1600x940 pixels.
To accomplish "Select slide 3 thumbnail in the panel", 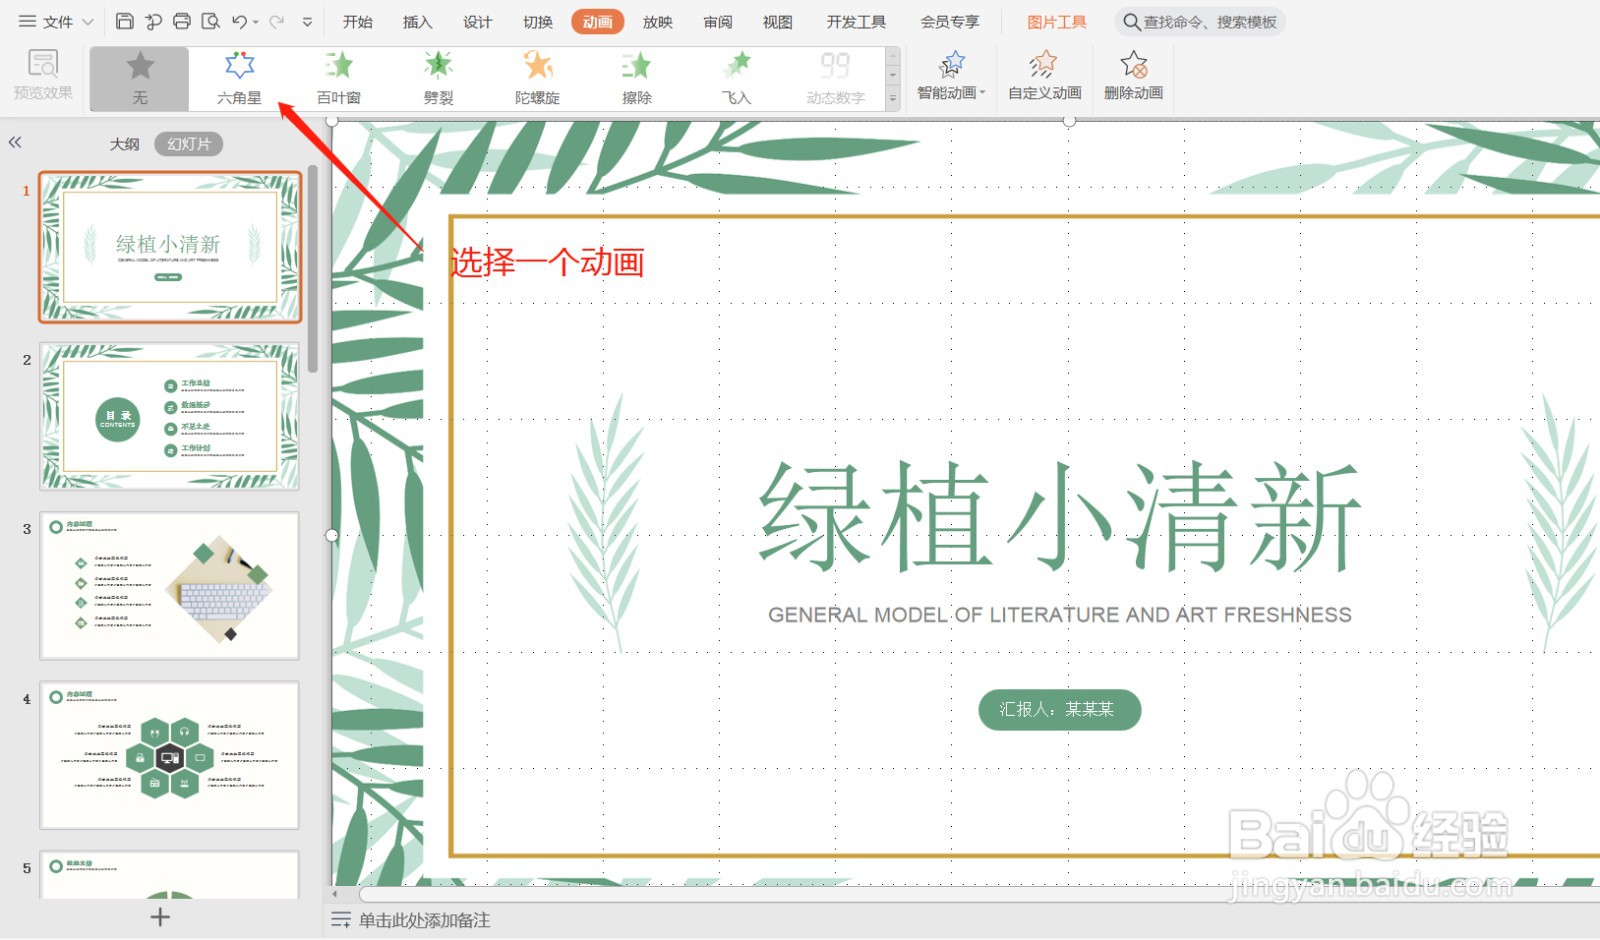I will click(168, 586).
